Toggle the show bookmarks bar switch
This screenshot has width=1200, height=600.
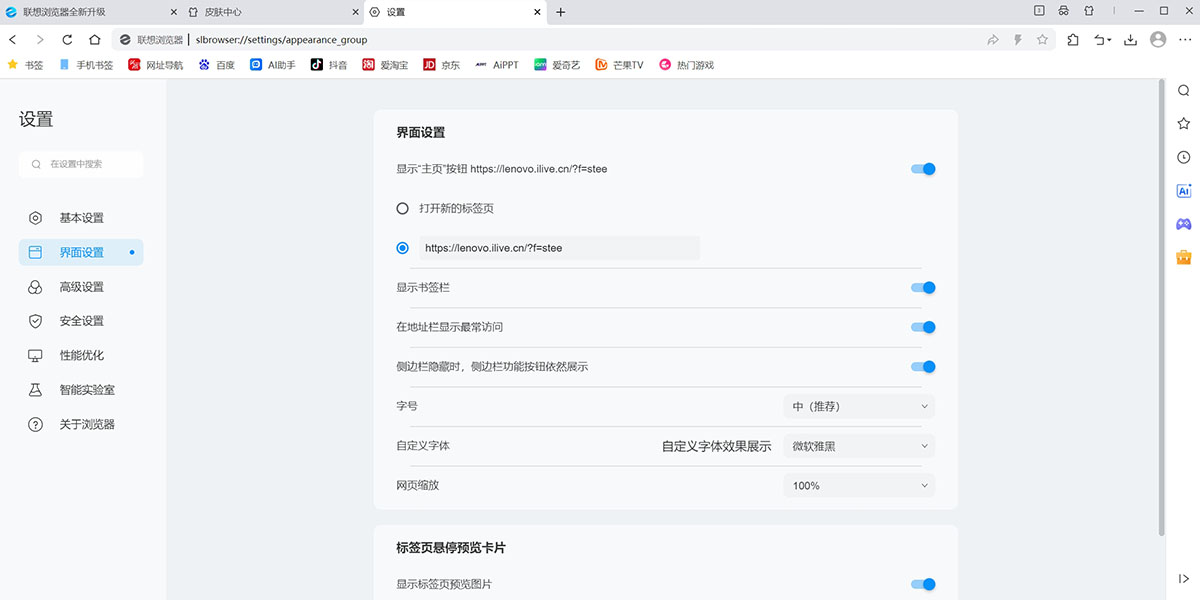pos(923,288)
